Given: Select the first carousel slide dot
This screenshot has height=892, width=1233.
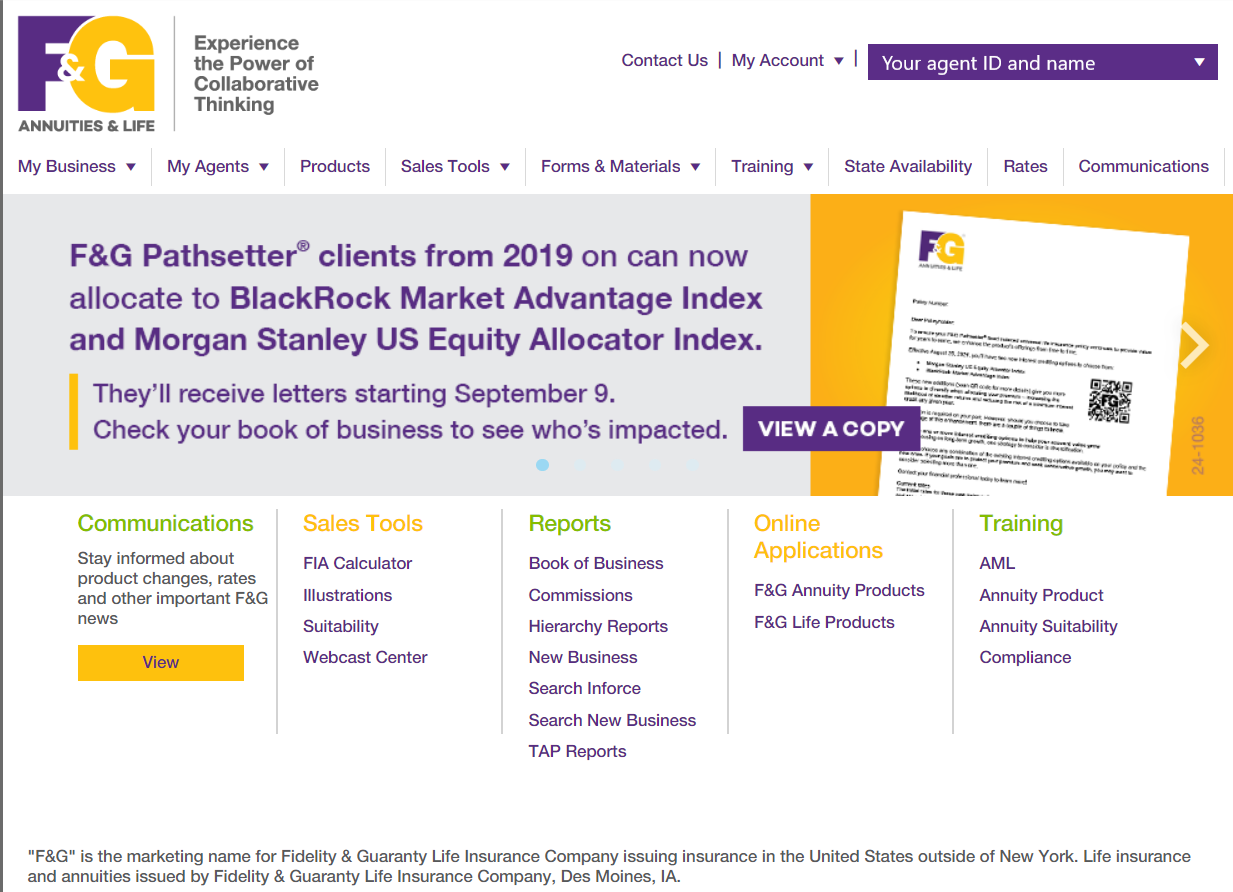Looking at the screenshot, I should click(x=543, y=464).
